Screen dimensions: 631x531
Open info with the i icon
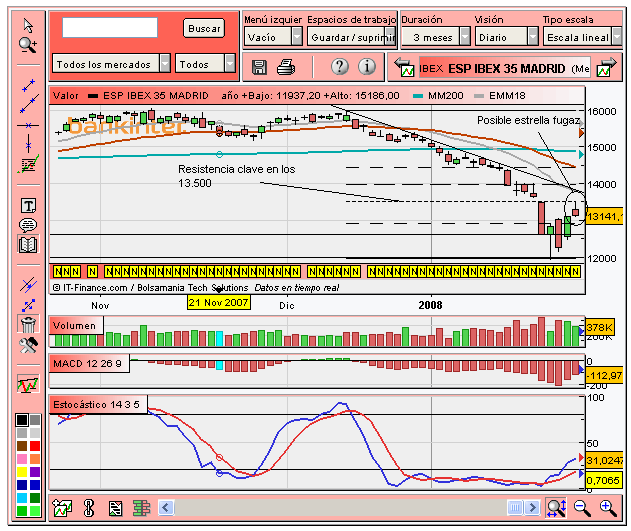click(x=367, y=66)
